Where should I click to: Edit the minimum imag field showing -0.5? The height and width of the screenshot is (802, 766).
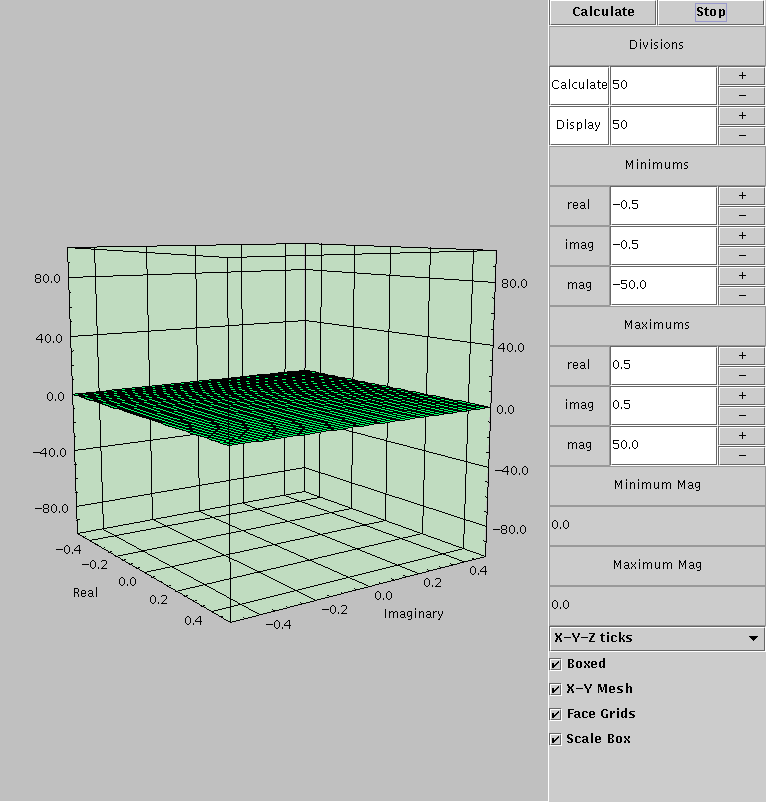663,245
